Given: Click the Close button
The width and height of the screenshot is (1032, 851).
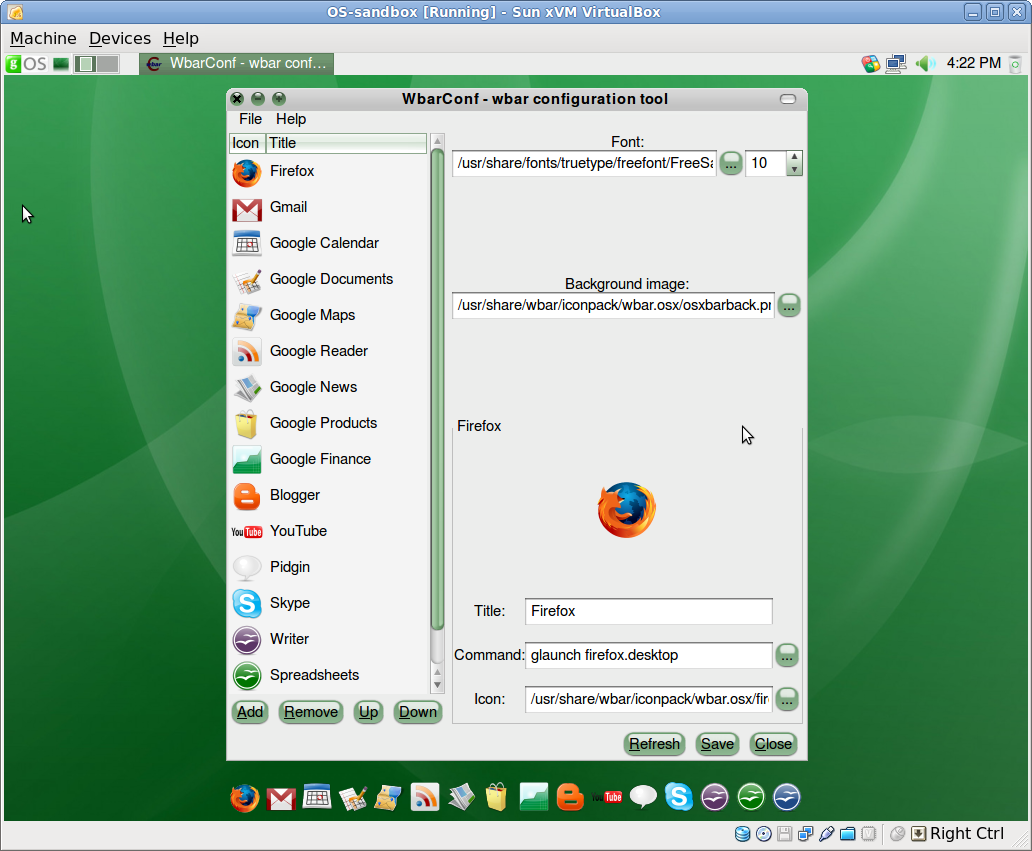Looking at the screenshot, I should coord(773,744).
